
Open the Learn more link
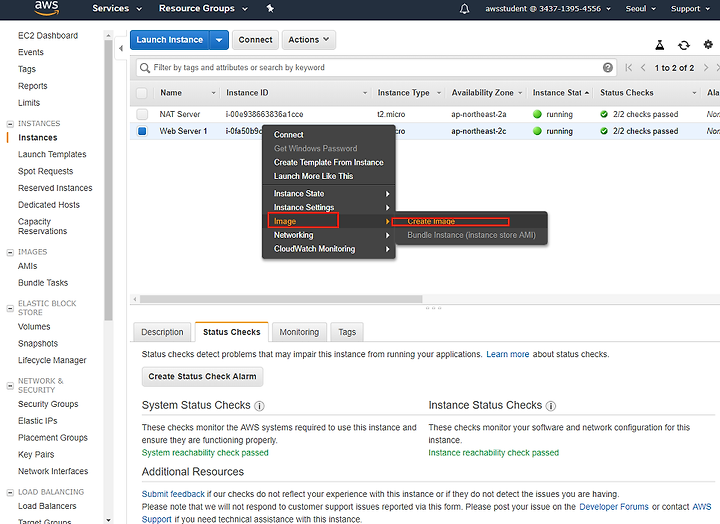coord(507,355)
